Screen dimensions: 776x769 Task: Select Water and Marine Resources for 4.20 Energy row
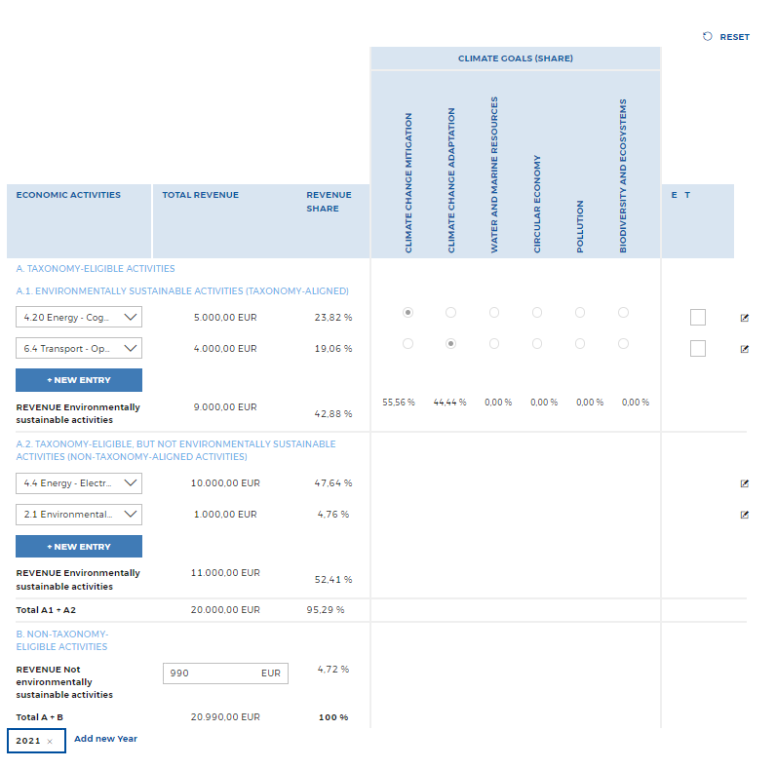pos(494,312)
